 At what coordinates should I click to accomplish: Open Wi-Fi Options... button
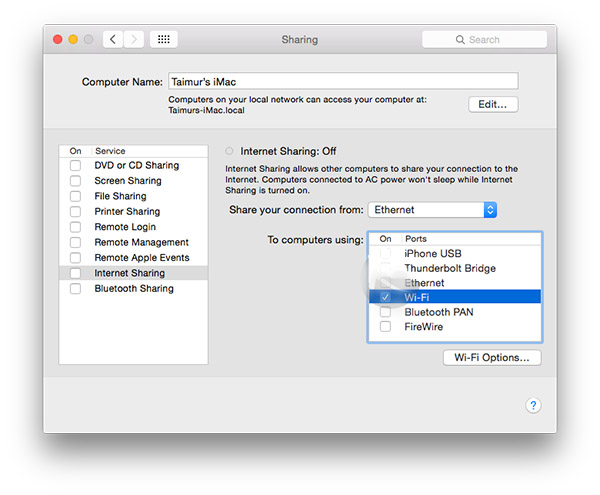[x=492, y=357]
